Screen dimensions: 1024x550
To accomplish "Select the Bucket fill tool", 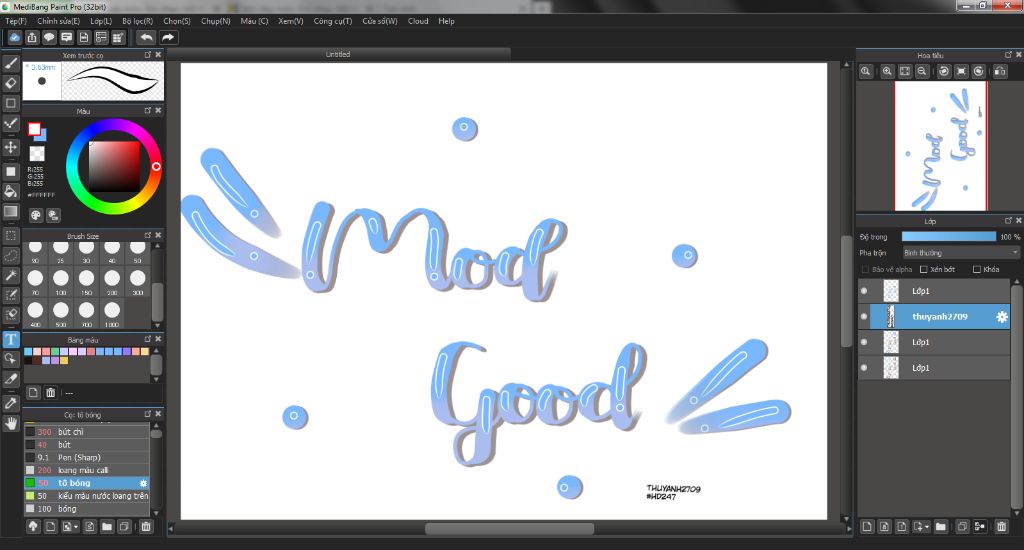I will point(10,191).
